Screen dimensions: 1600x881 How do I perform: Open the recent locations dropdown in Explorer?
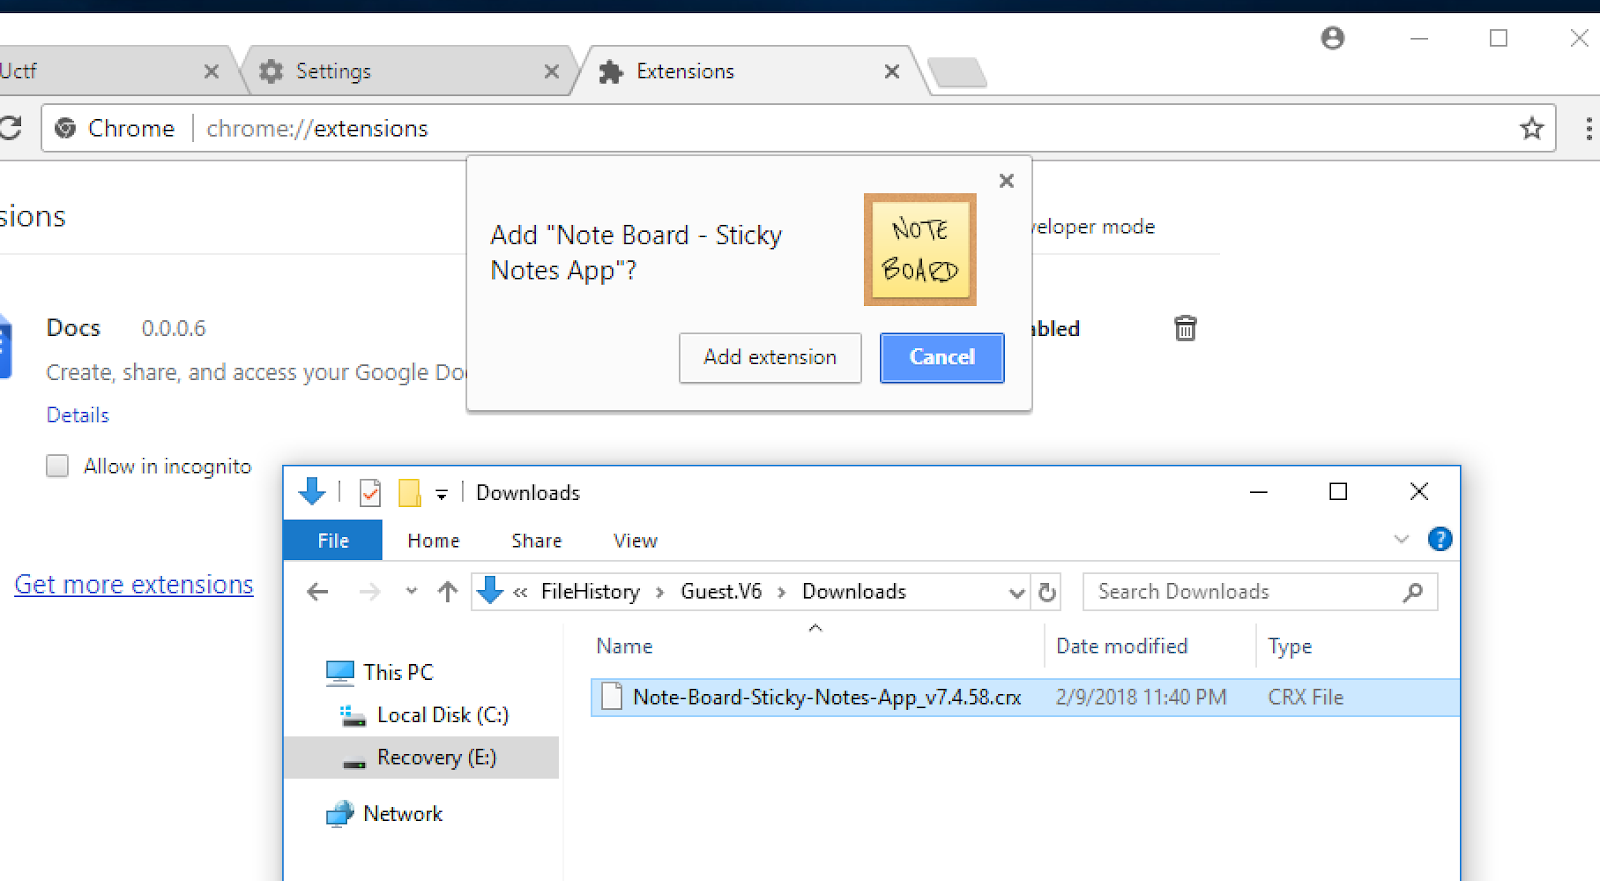coord(411,592)
